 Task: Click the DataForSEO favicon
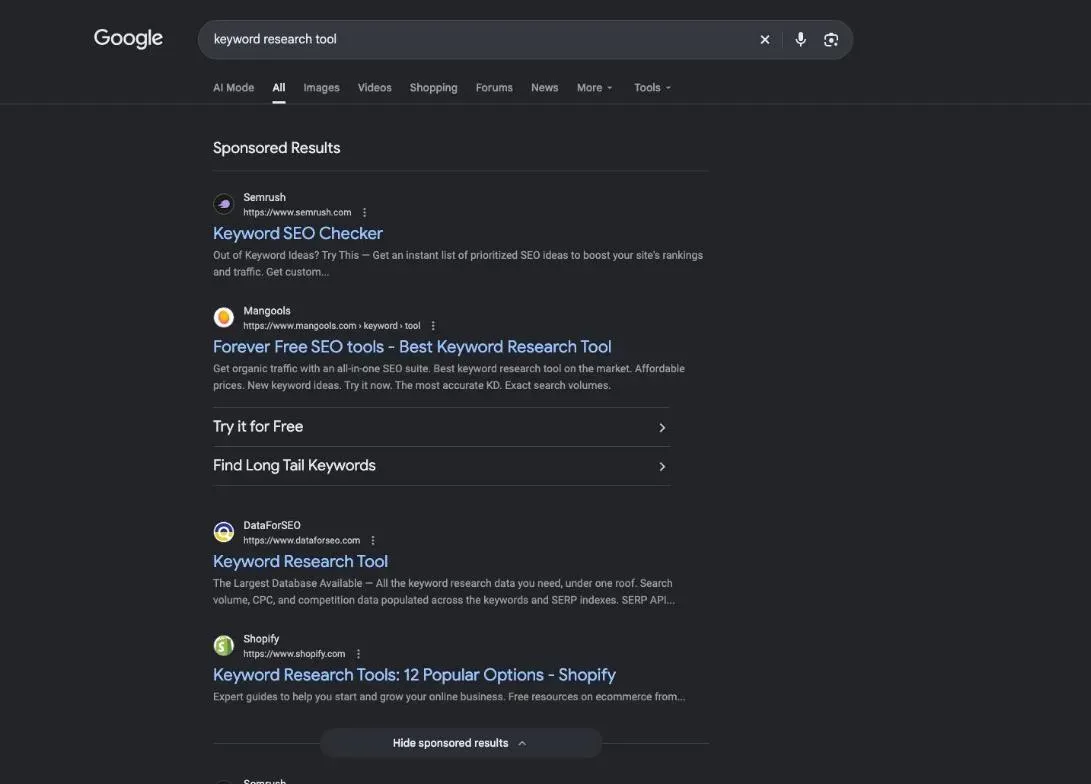click(x=223, y=532)
